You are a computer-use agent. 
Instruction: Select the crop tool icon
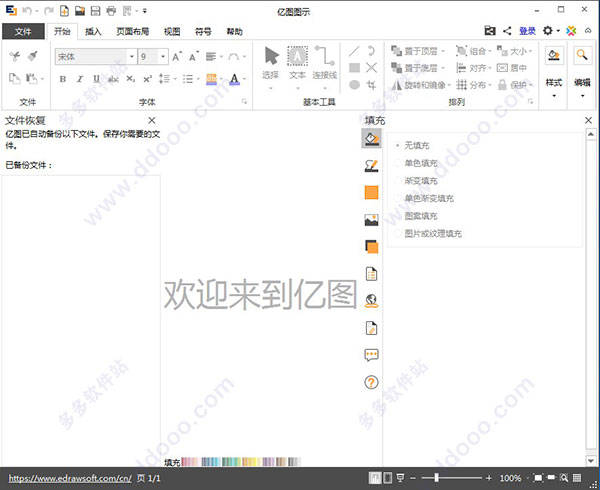click(371, 85)
